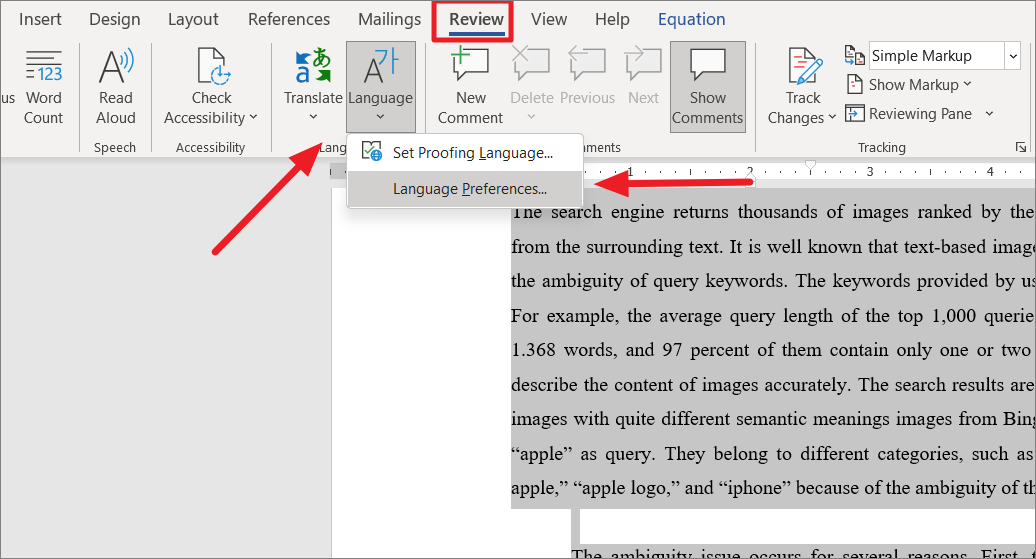Toggle the Show Comments button
Screen dimensions: 1036x559
(707, 68)
